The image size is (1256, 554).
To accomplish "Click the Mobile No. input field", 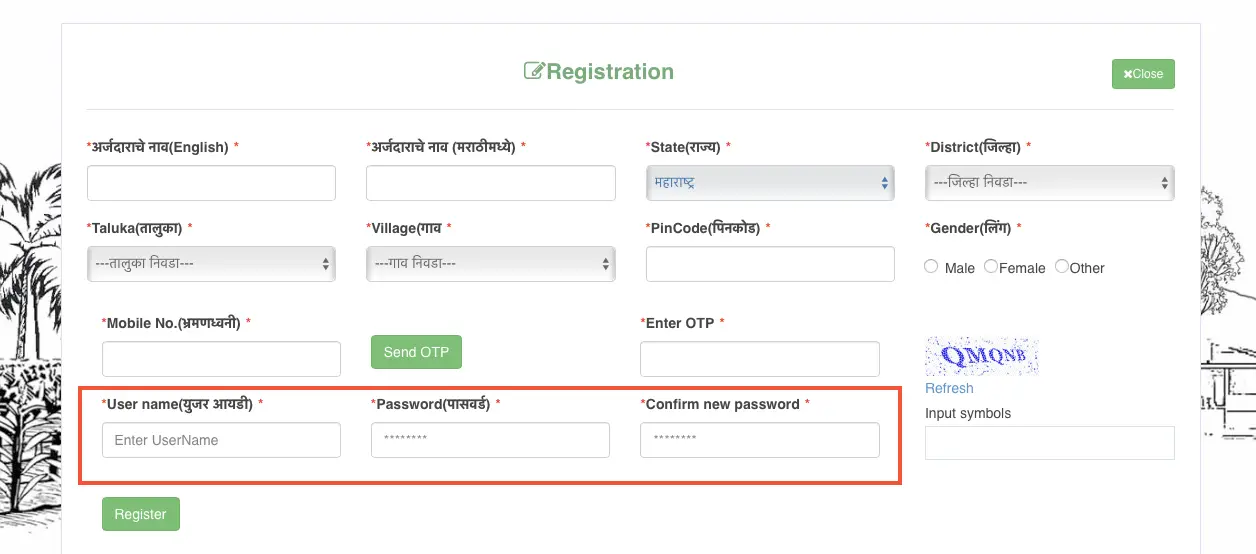I will click(221, 359).
